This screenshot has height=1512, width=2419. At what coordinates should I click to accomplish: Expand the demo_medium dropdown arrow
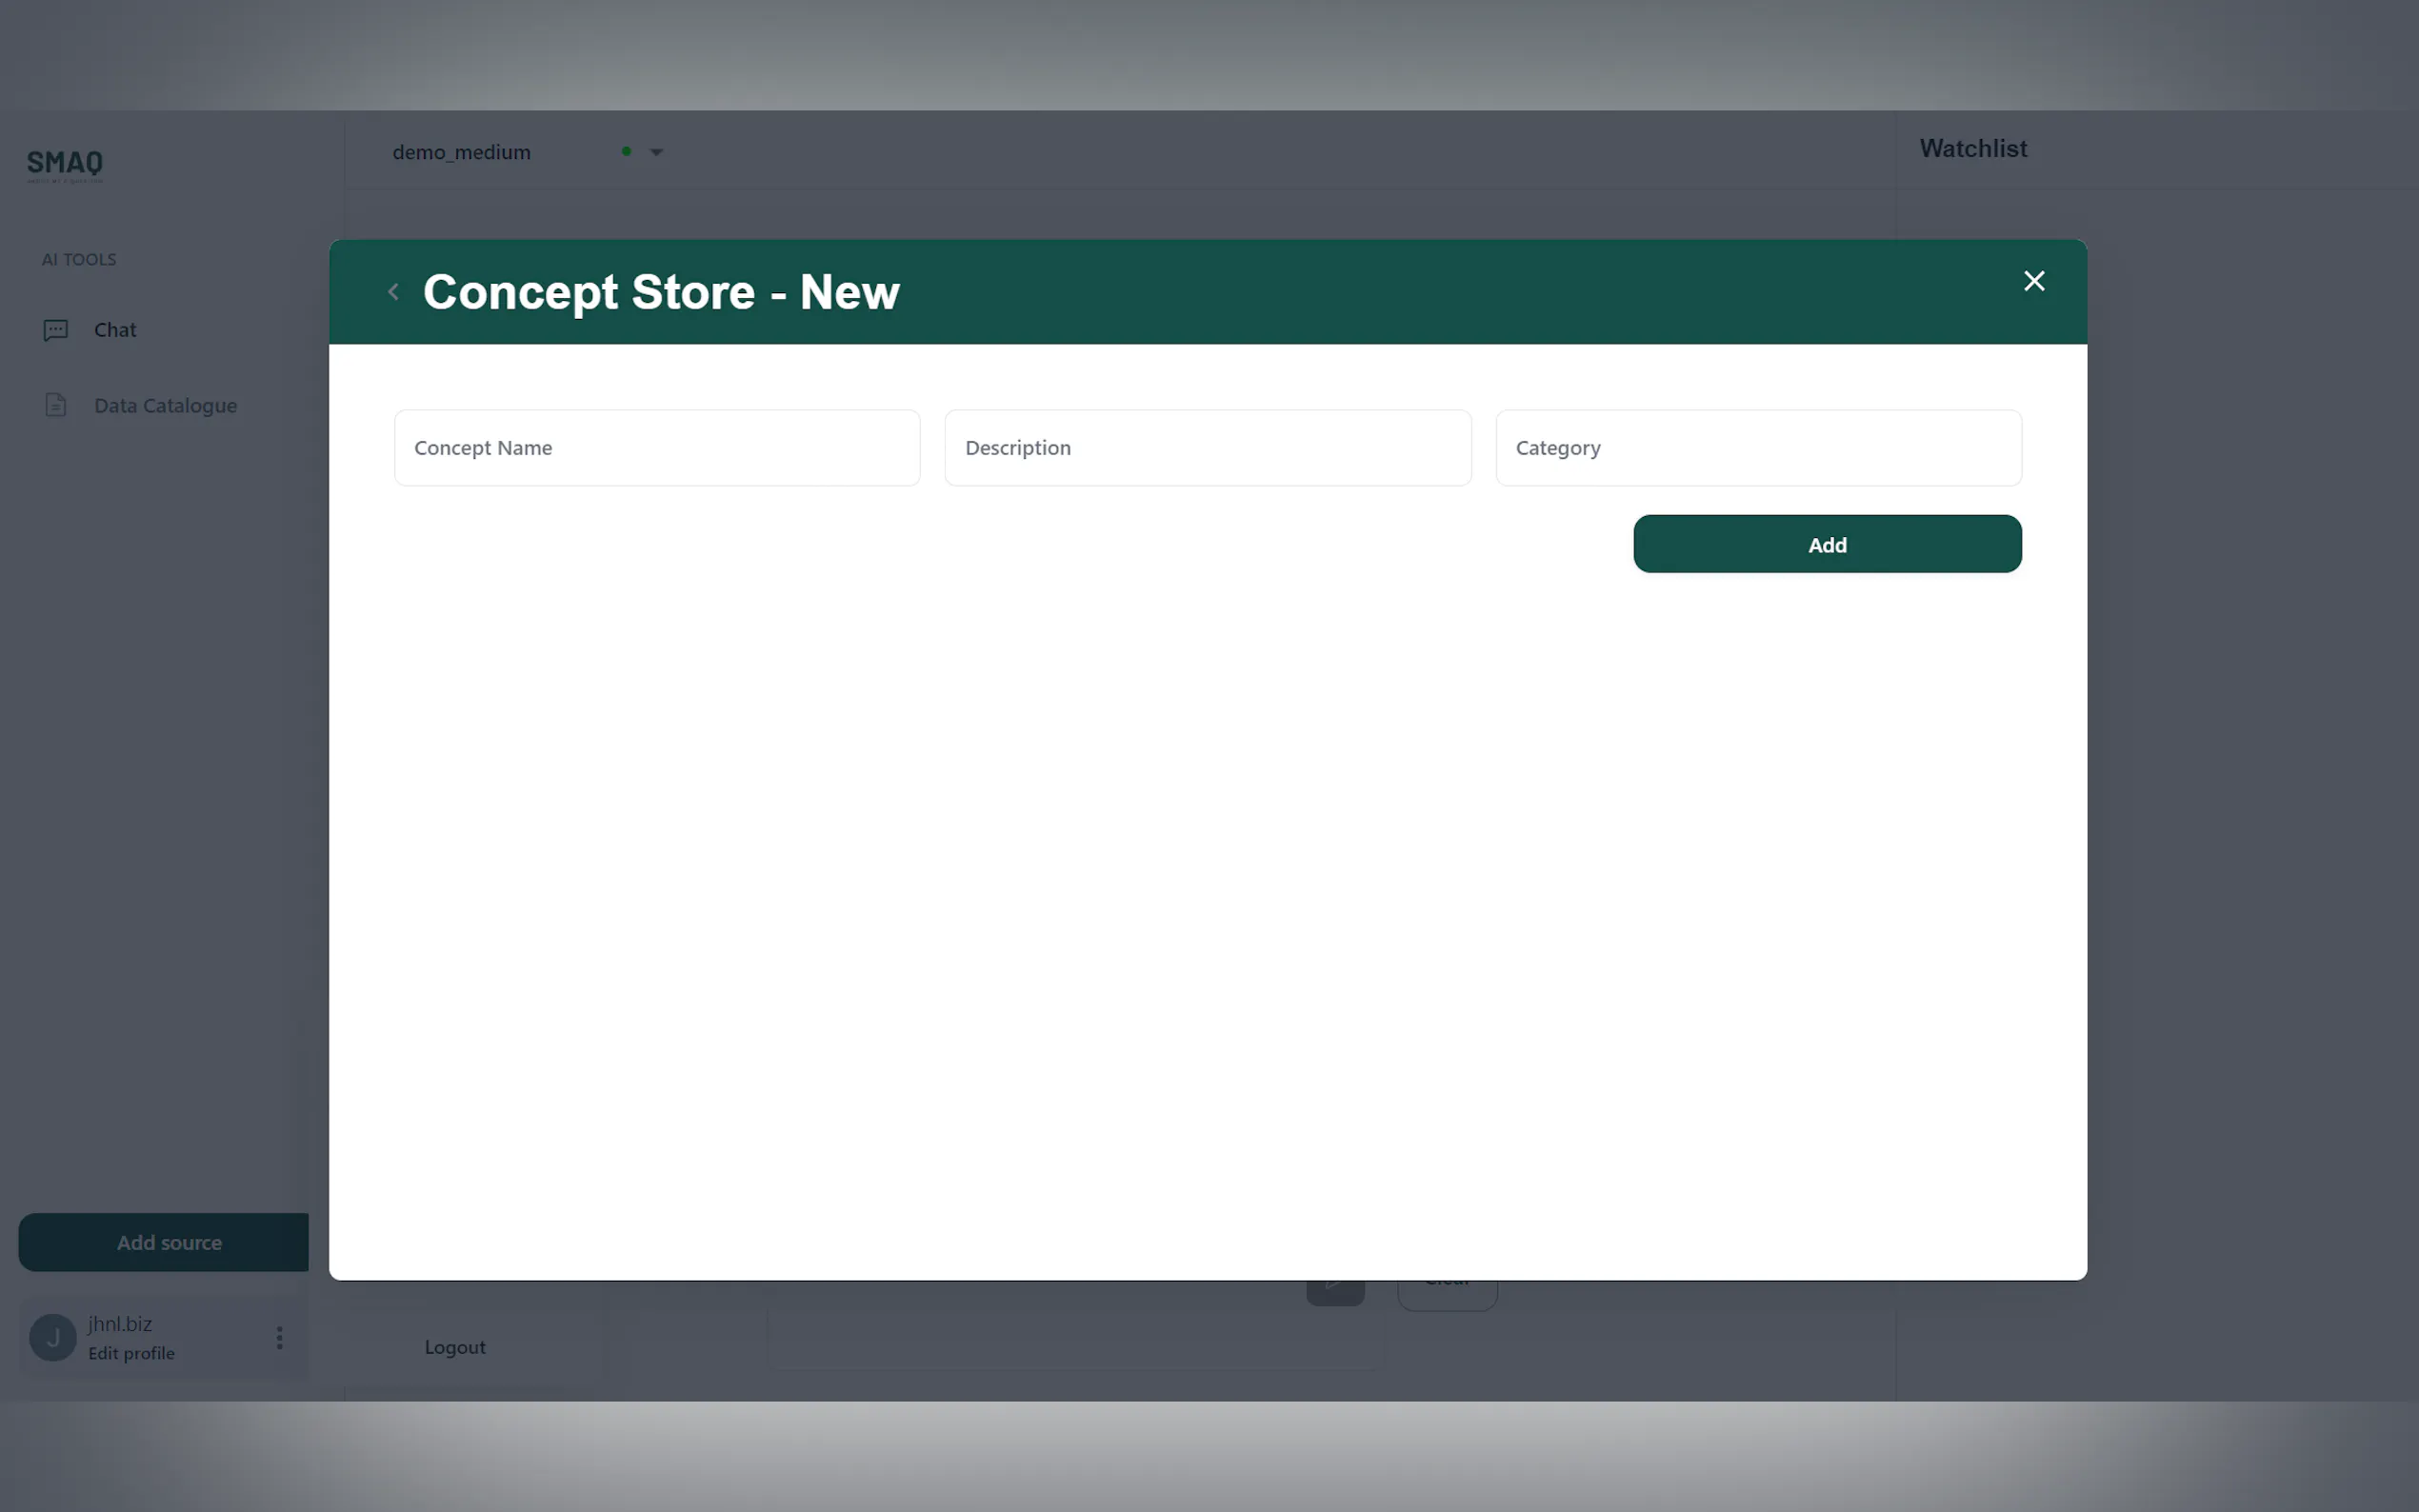pyautogui.click(x=657, y=152)
